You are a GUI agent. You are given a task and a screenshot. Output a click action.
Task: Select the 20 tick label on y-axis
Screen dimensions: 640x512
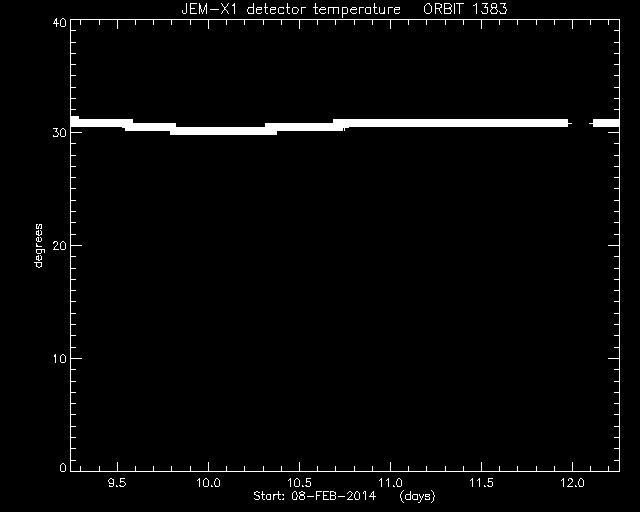(59, 245)
